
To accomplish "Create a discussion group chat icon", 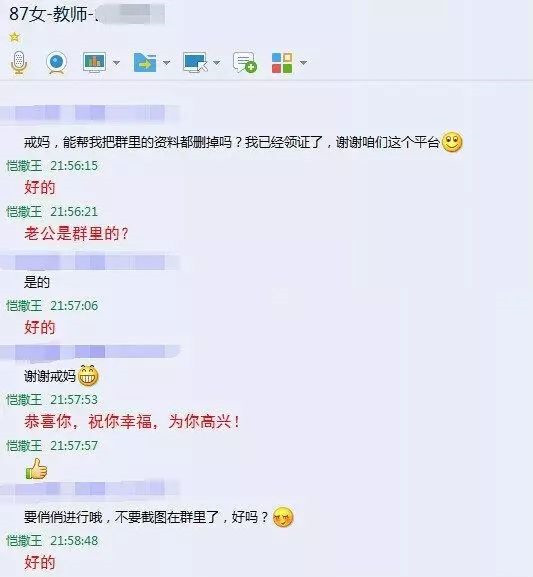I will pyautogui.click(x=244, y=63).
